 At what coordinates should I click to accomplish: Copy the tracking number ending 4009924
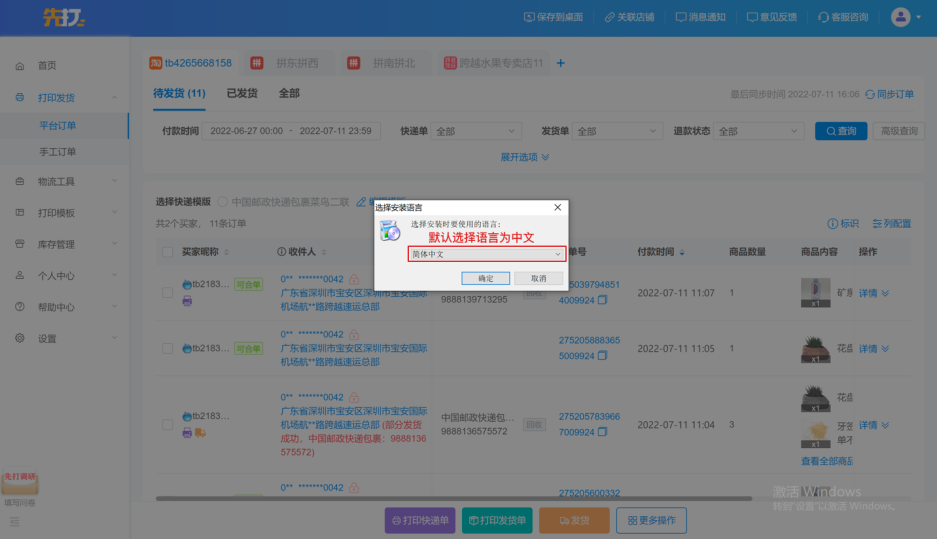602,300
